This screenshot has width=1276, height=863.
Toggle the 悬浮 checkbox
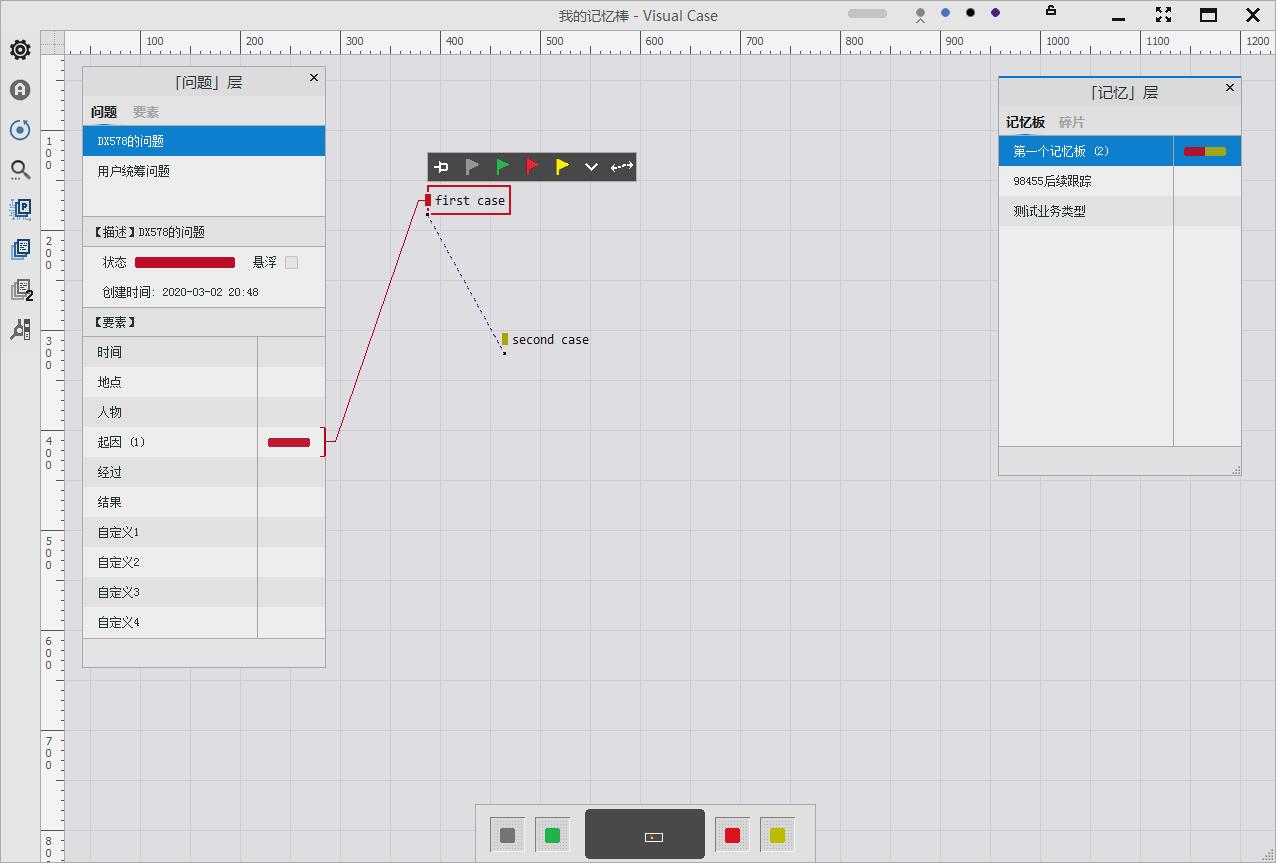pyautogui.click(x=291, y=262)
